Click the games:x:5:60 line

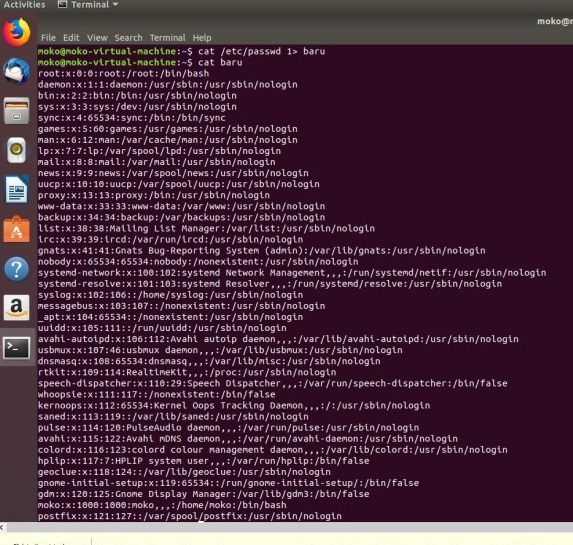coord(168,129)
